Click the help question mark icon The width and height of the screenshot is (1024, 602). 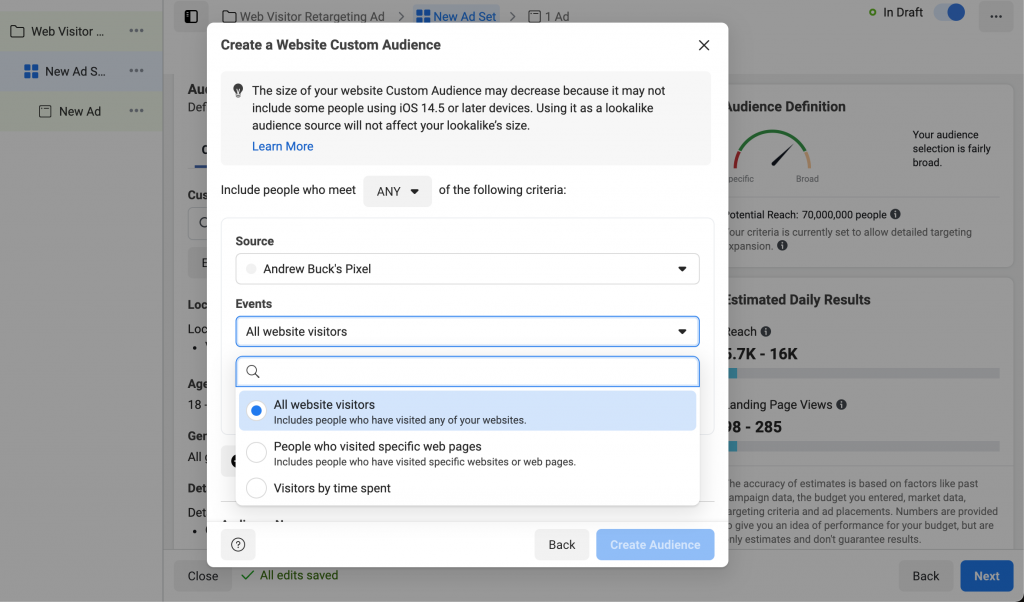[238, 545]
